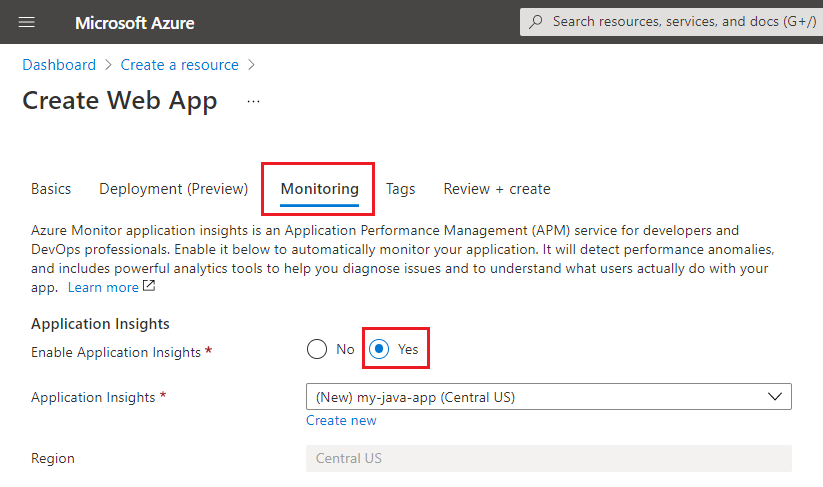Click the Enable Application Insights label
823x487 pixels.
[x=116, y=352]
